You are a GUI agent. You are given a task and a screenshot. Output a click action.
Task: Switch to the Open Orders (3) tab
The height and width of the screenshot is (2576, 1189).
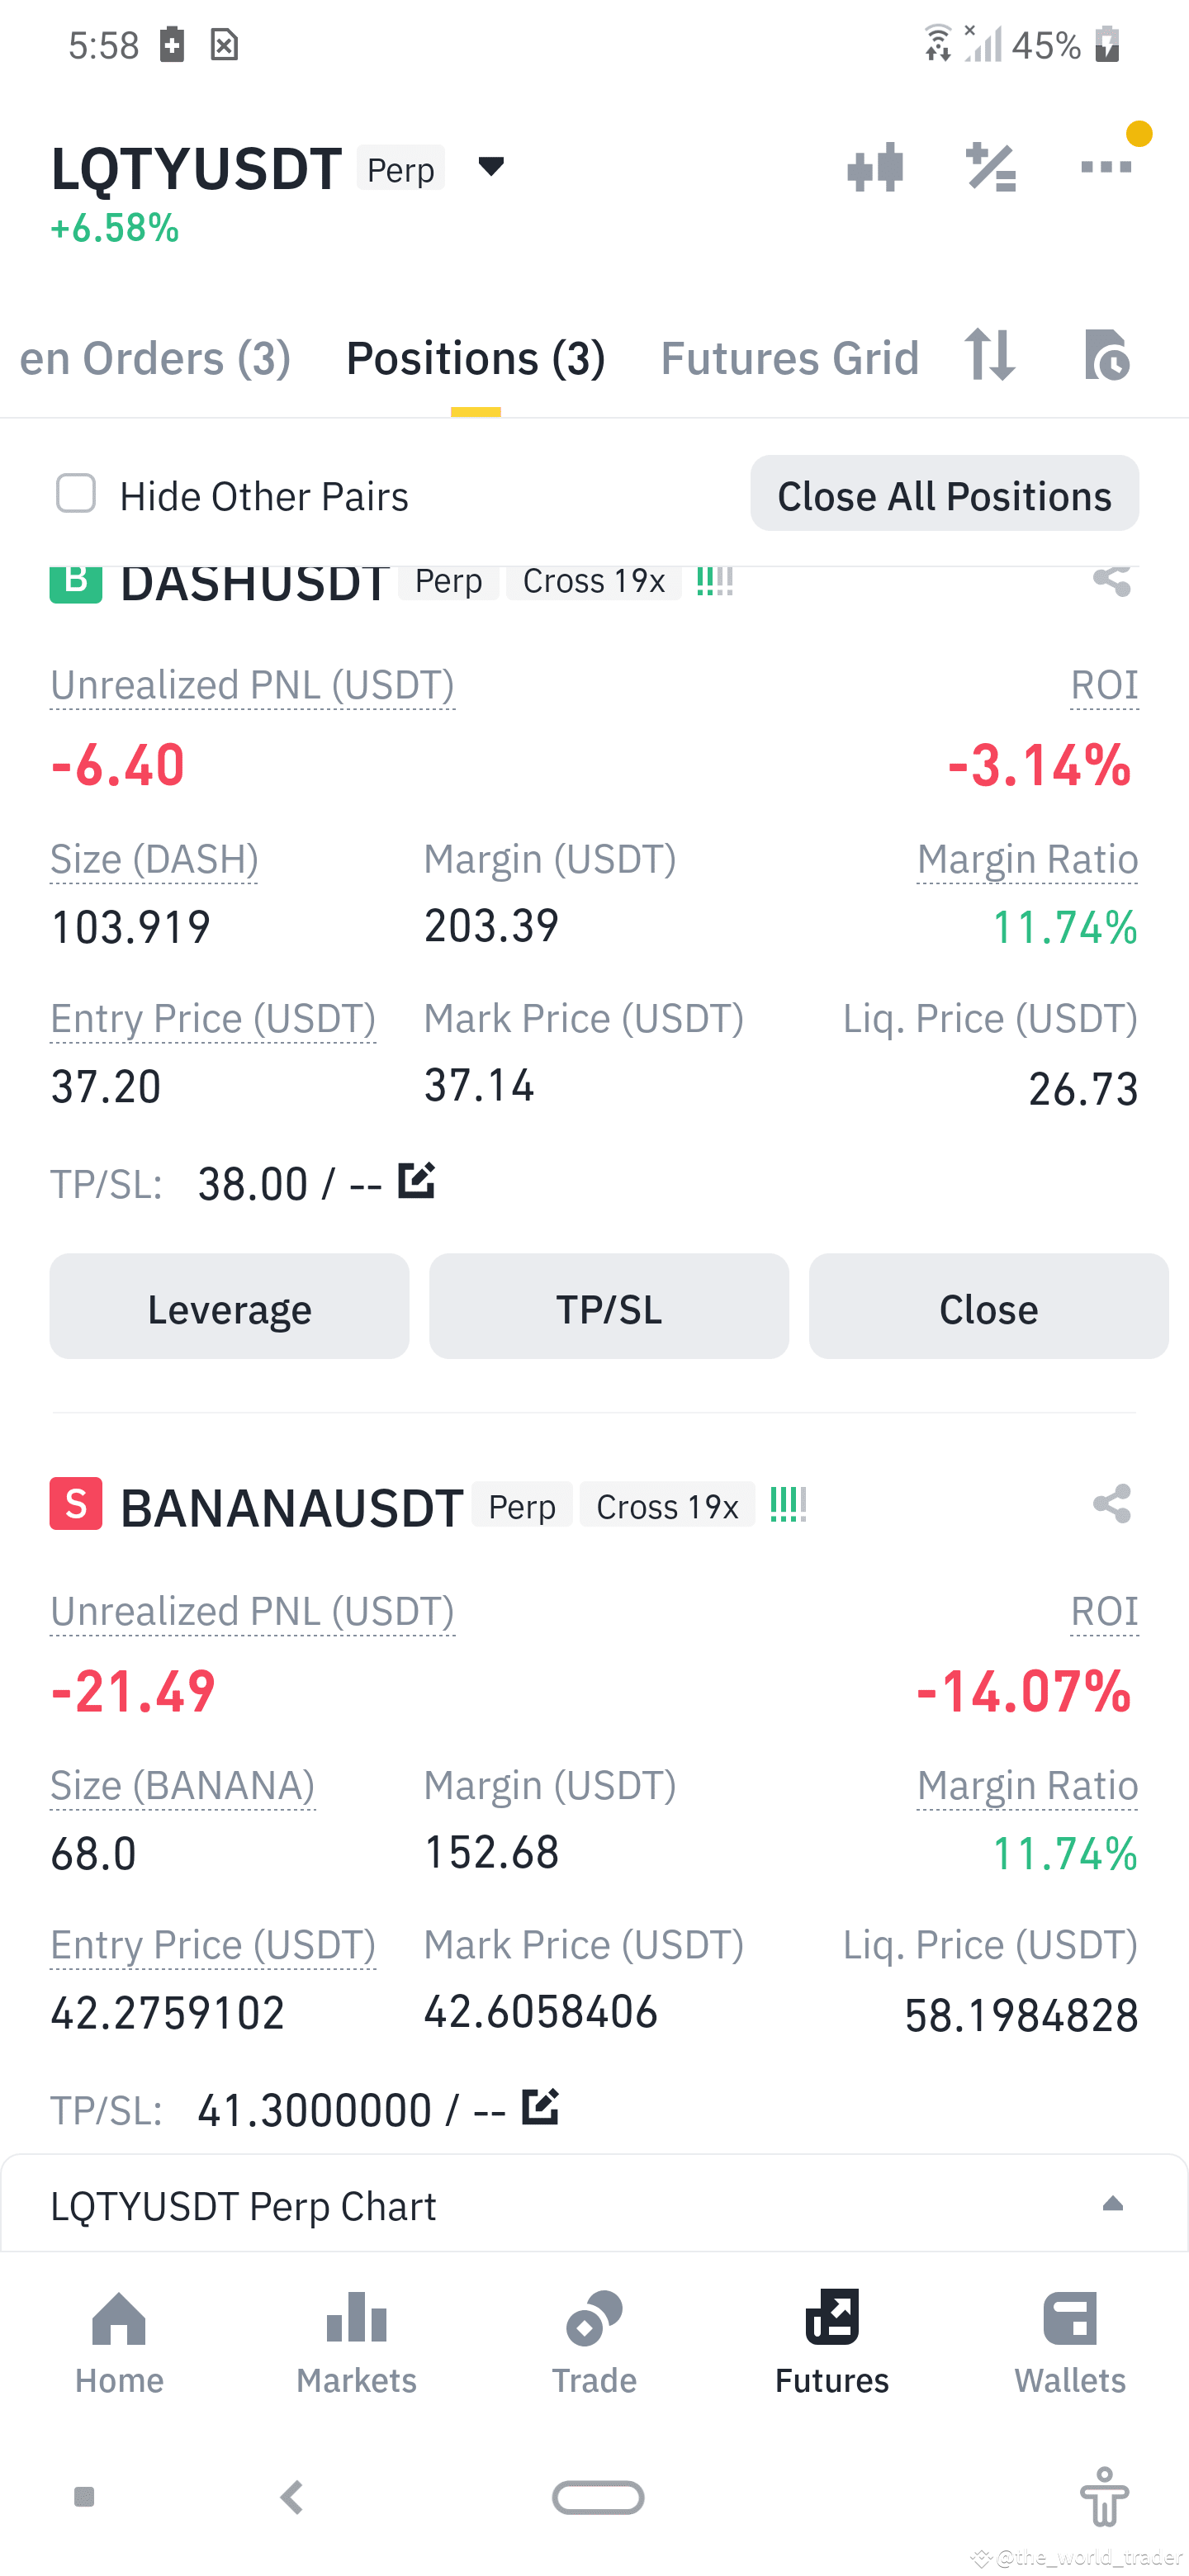[x=155, y=358]
